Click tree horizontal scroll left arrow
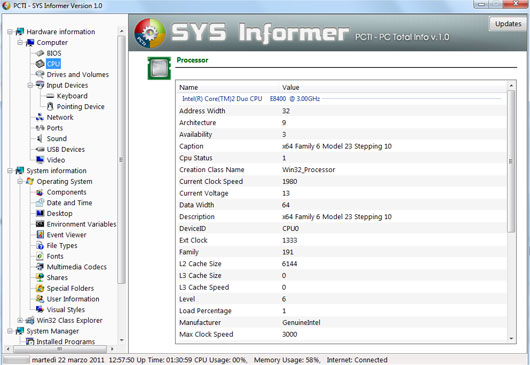The width and height of the screenshot is (530, 365). click(x=8, y=348)
